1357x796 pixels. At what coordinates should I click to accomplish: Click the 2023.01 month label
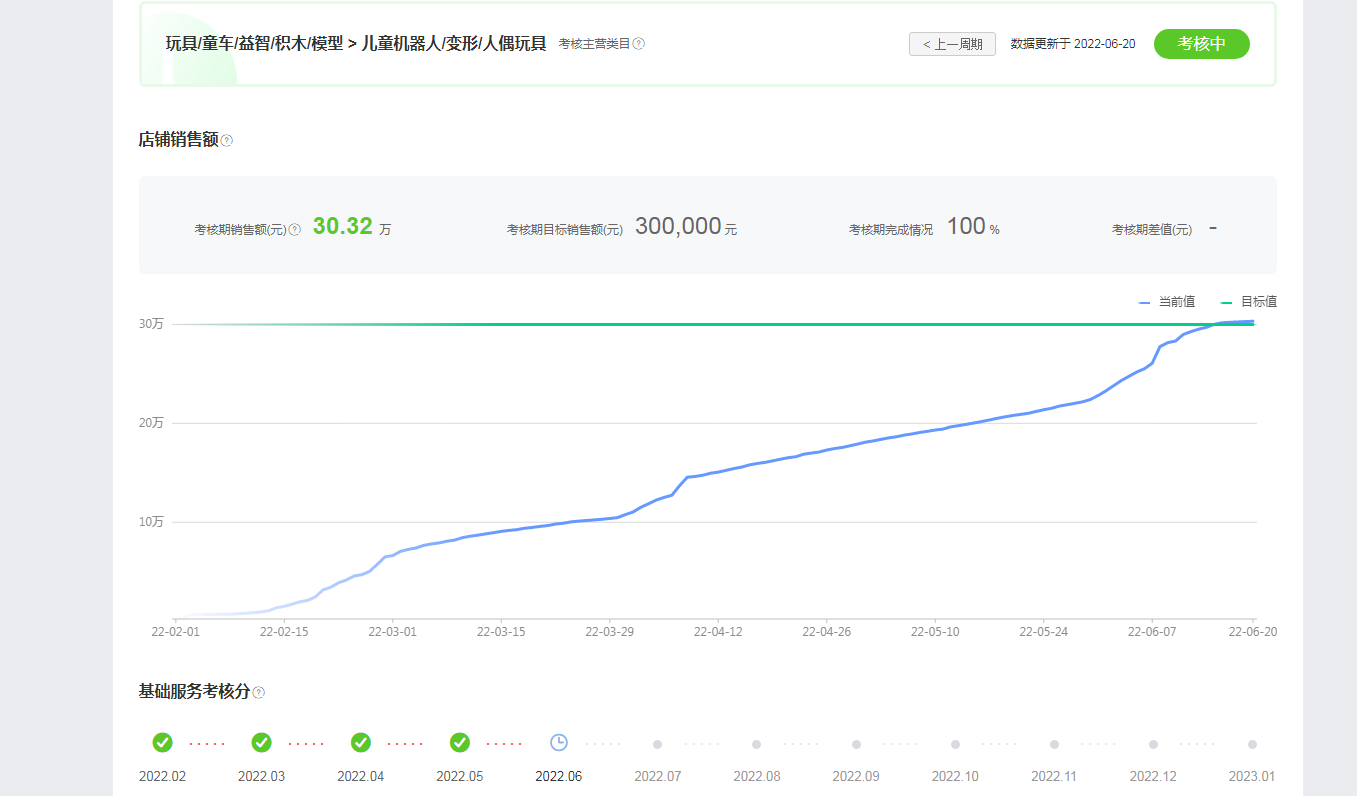pyautogui.click(x=1252, y=776)
